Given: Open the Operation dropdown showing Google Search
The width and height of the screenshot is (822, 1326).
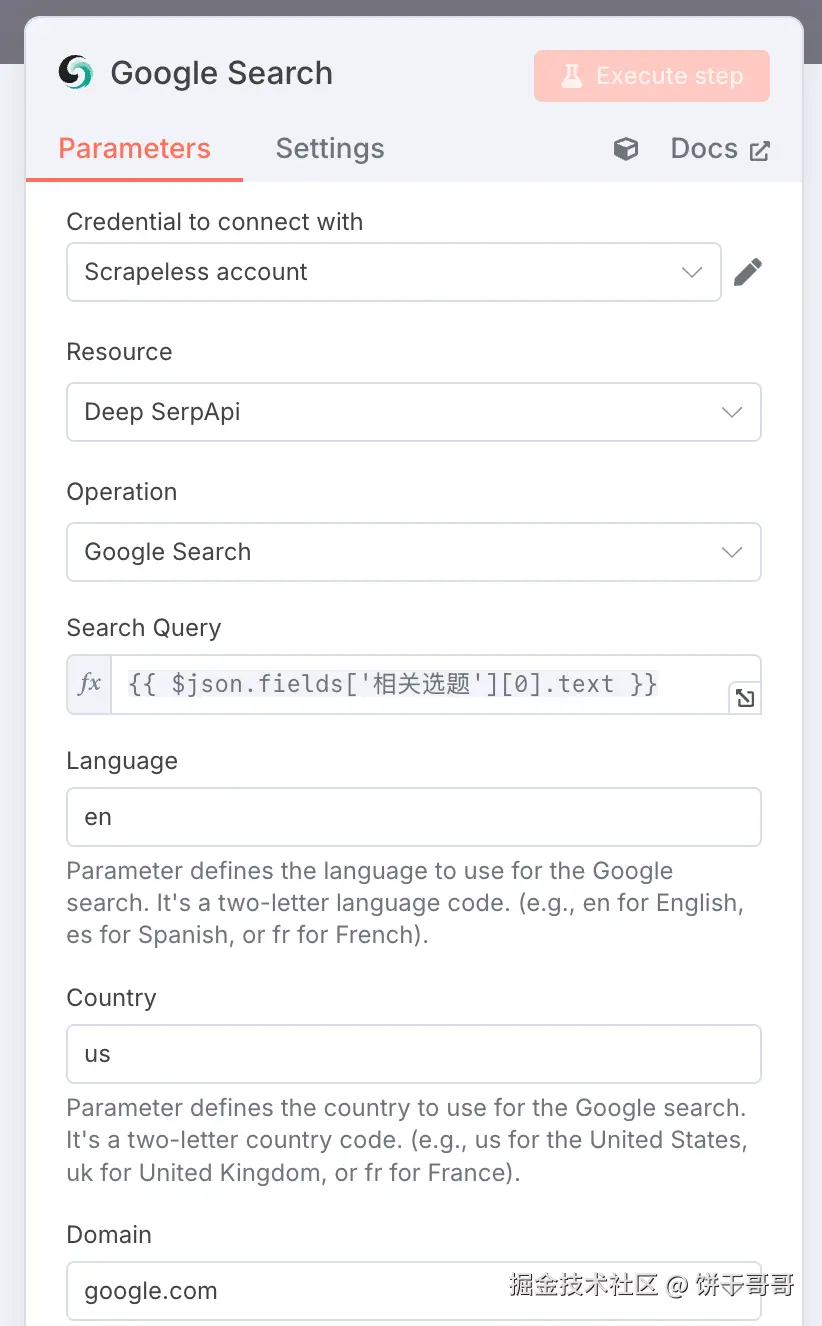Looking at the screenshot, I should [413, 552].
